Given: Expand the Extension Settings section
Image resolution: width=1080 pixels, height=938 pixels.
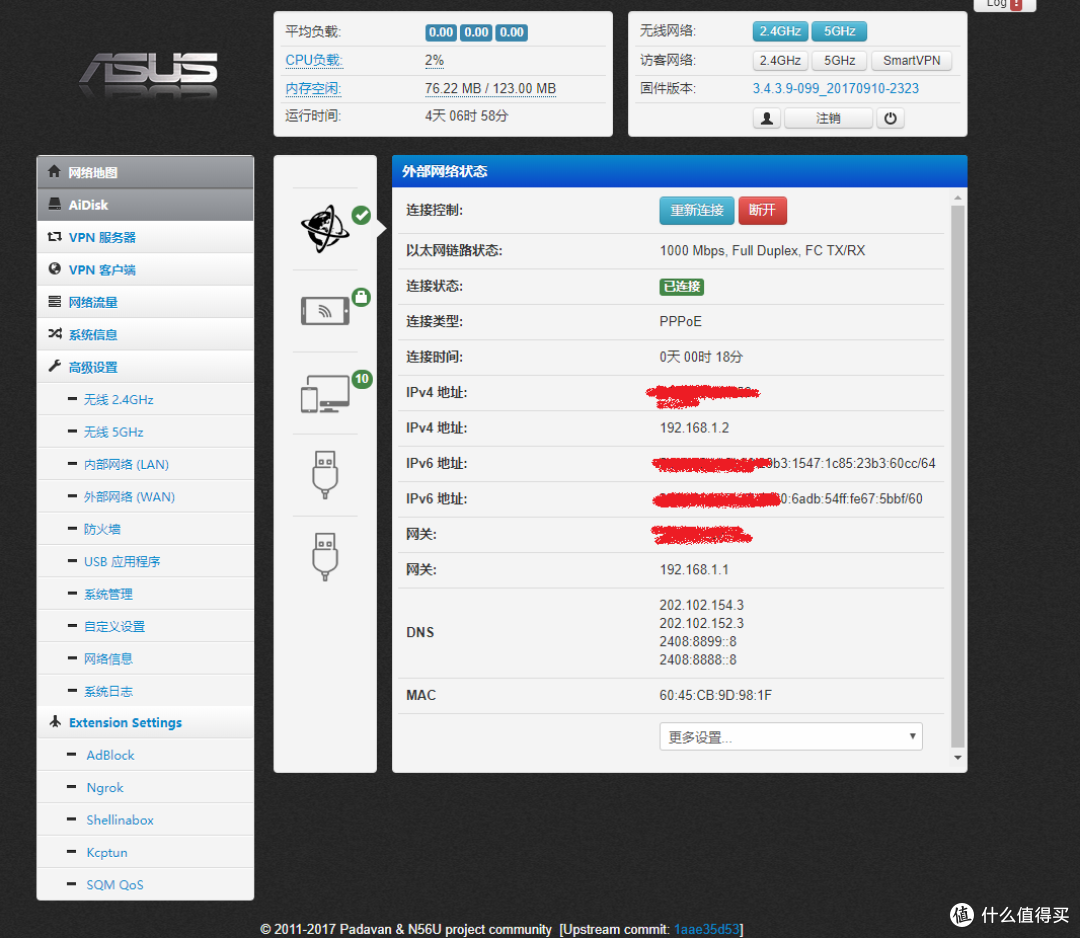Looking at the screenshot, I should (x=145, y=722).
